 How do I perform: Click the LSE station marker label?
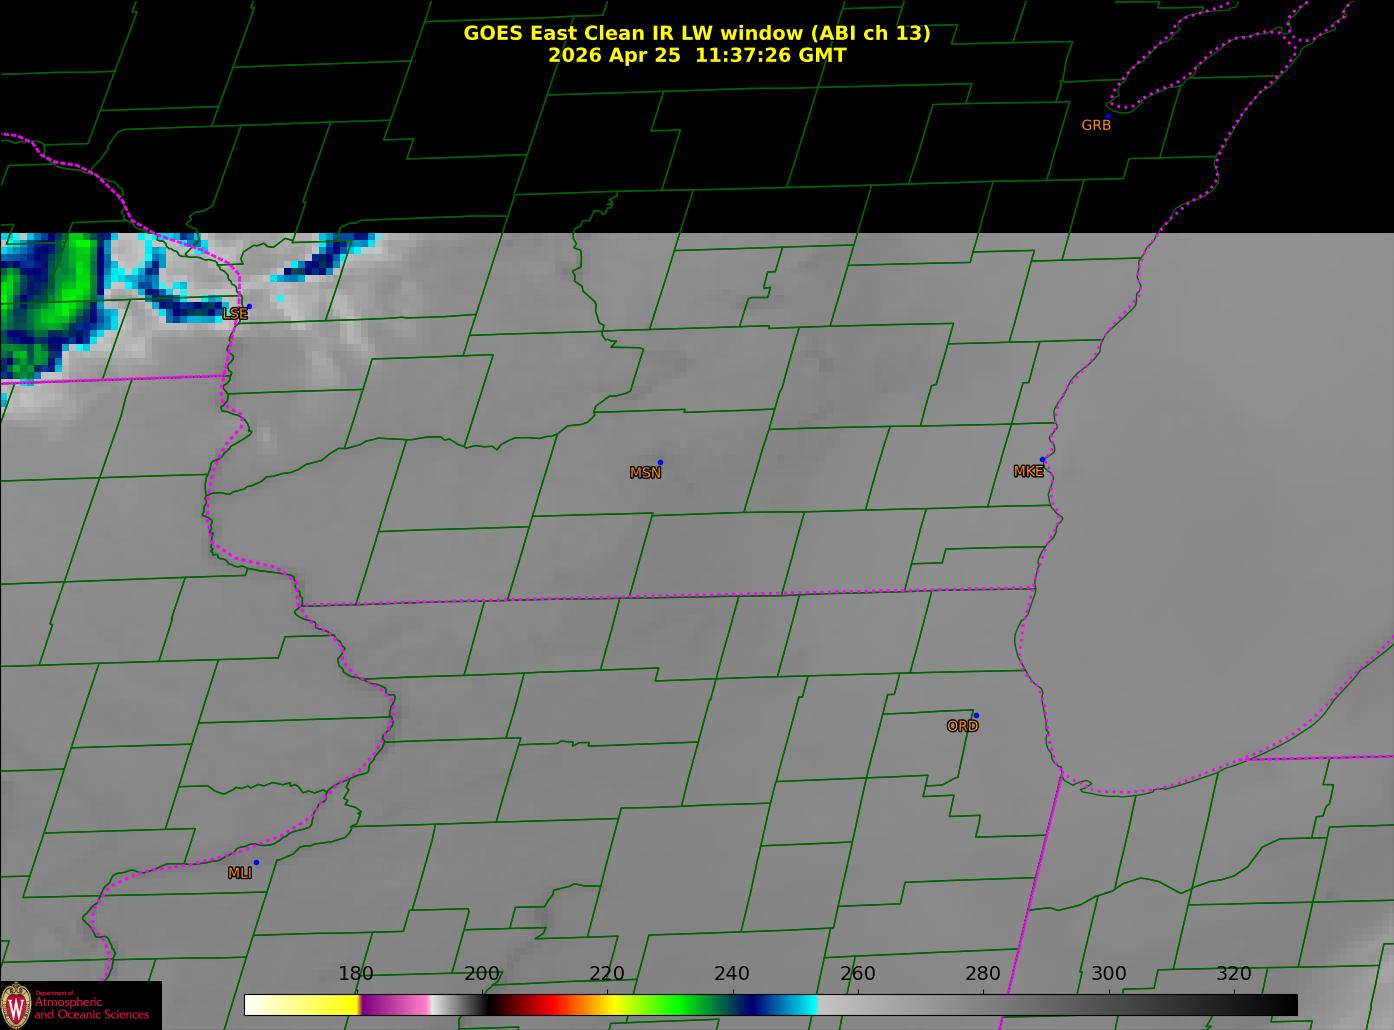235,313
